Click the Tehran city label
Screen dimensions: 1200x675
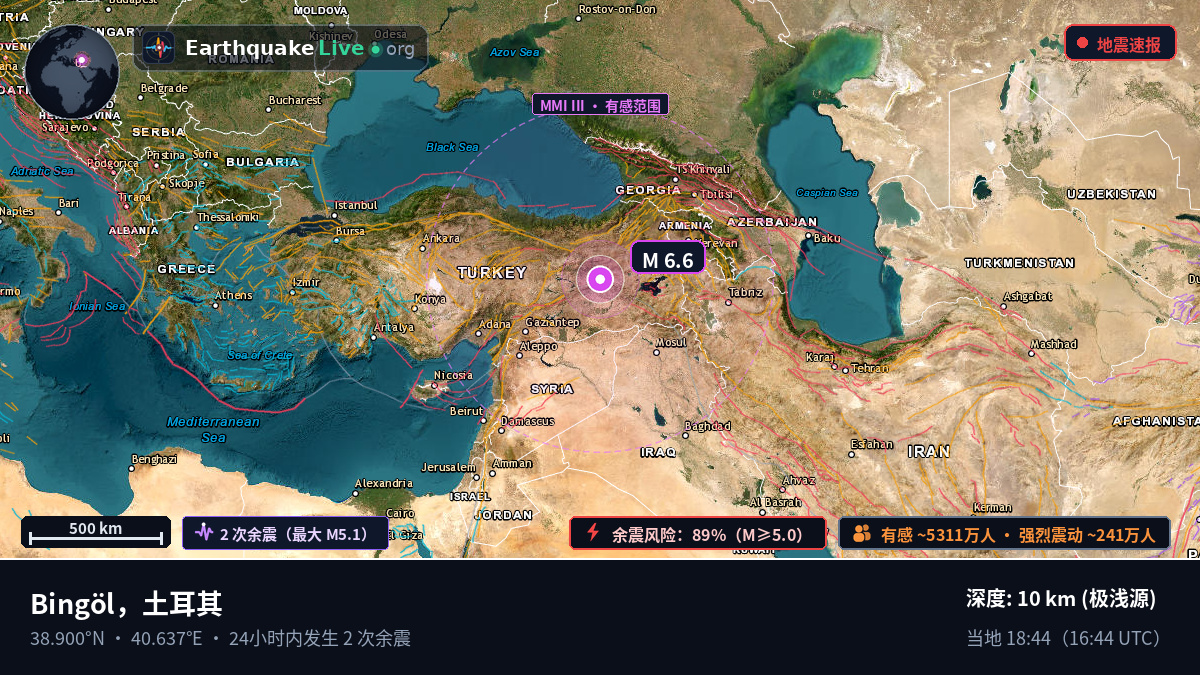pos(870,368)
